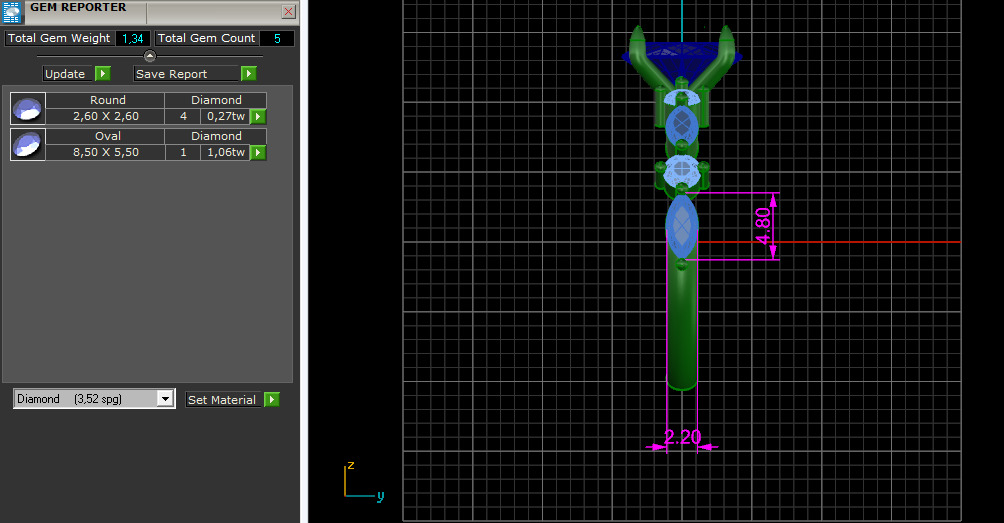Click the 8,50 X 5,50 size cell
Screen dimensions: 1004x523
(106, 152)
